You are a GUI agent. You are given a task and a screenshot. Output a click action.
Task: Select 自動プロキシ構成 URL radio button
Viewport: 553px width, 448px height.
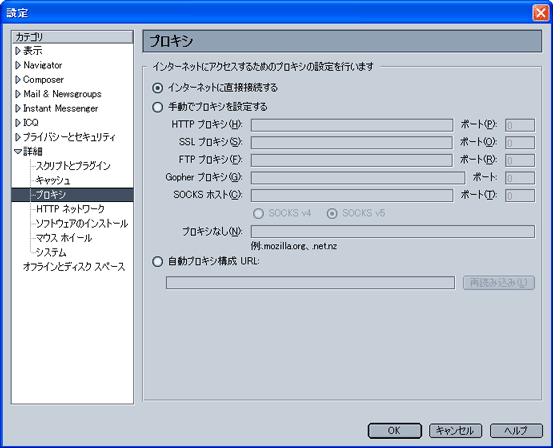click(157, 261)
